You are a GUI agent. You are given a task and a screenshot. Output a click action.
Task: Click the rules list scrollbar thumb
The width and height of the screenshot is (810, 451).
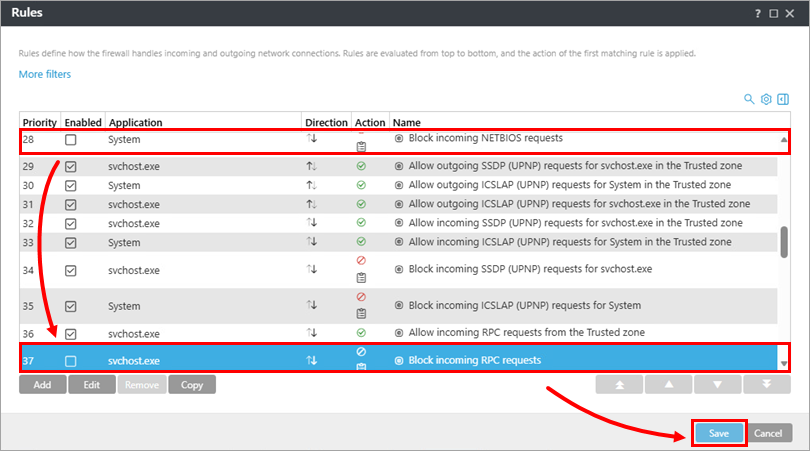click(x=784, y=242)
